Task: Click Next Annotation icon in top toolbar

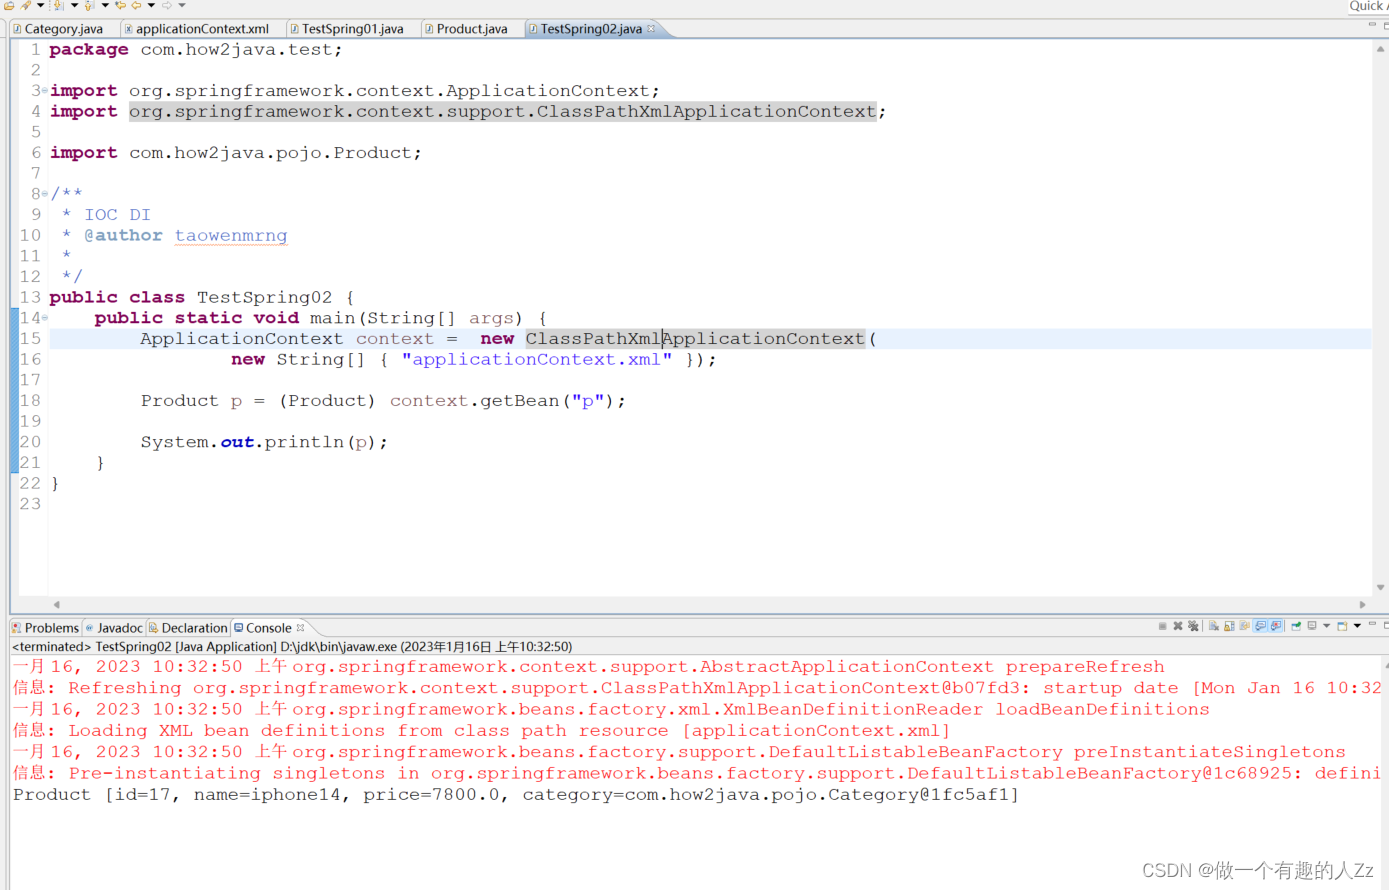Action: (x=58, y=5)
